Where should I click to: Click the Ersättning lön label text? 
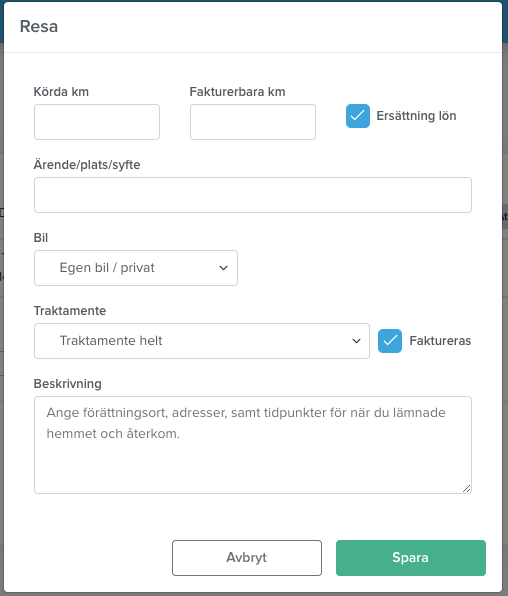point(416,116)
